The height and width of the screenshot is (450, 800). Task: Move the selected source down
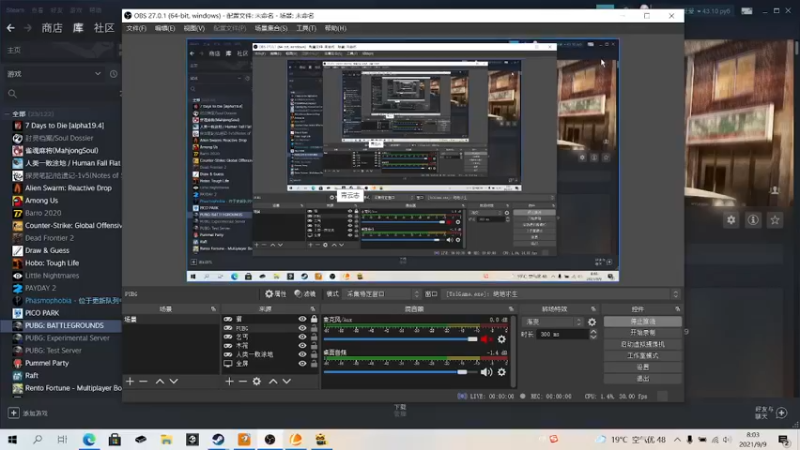click(287, 382)
